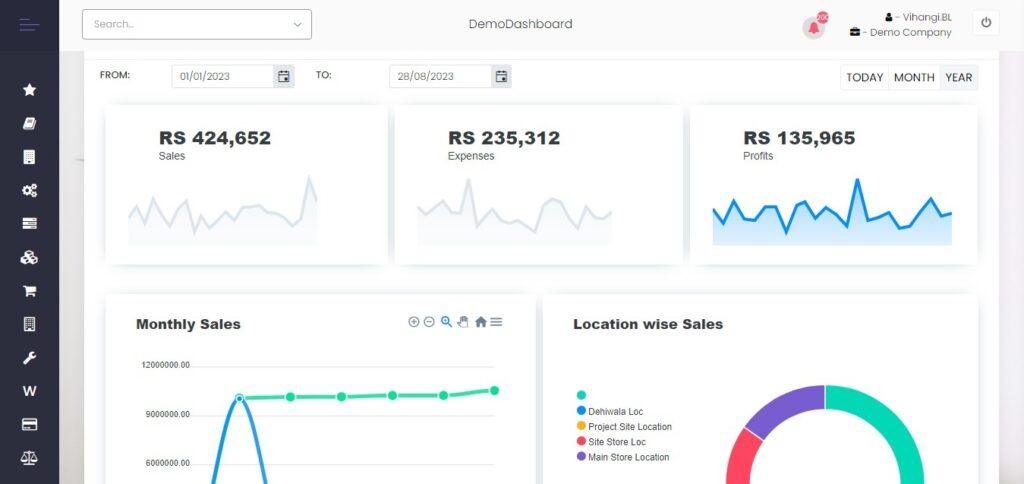This screenshot has height=484, width=1024.
Task: Open the wrench tools sidebar icon
Action: (x=29, y=358)
